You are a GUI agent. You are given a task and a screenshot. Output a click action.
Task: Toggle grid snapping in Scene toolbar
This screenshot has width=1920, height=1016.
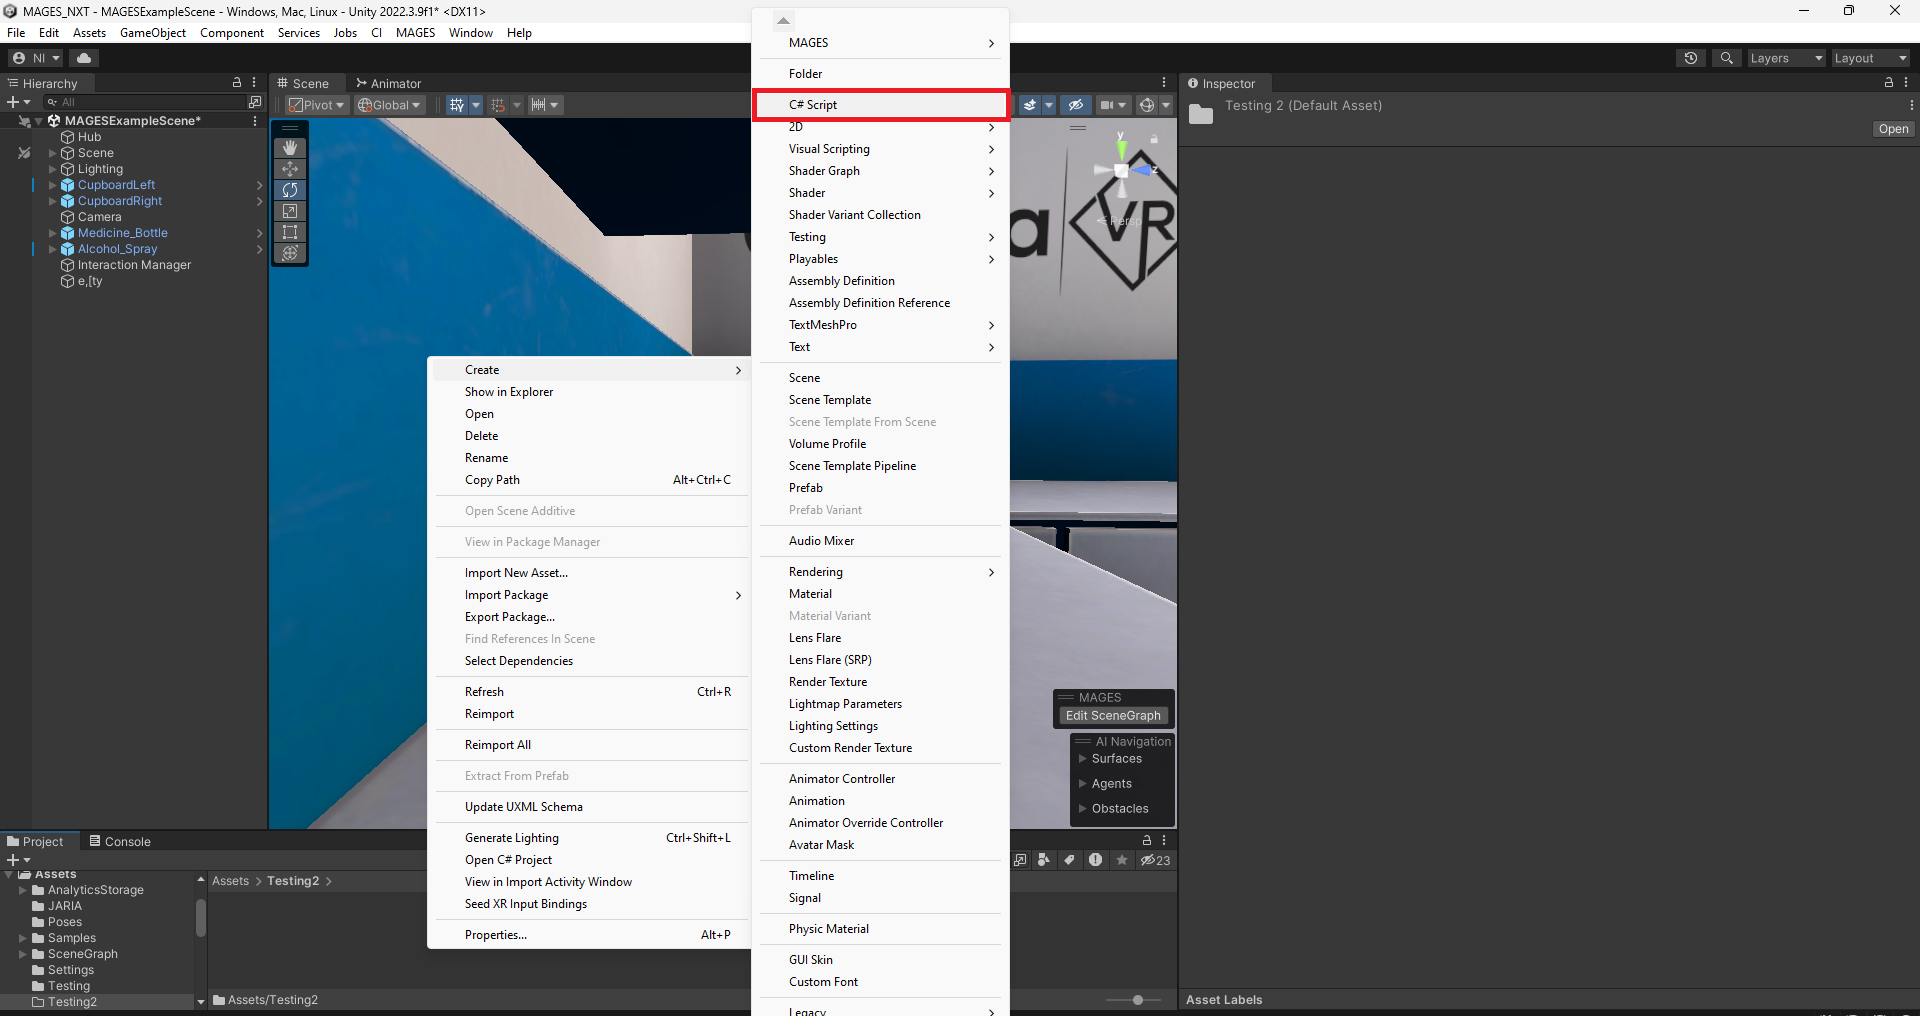pos(498,105)
